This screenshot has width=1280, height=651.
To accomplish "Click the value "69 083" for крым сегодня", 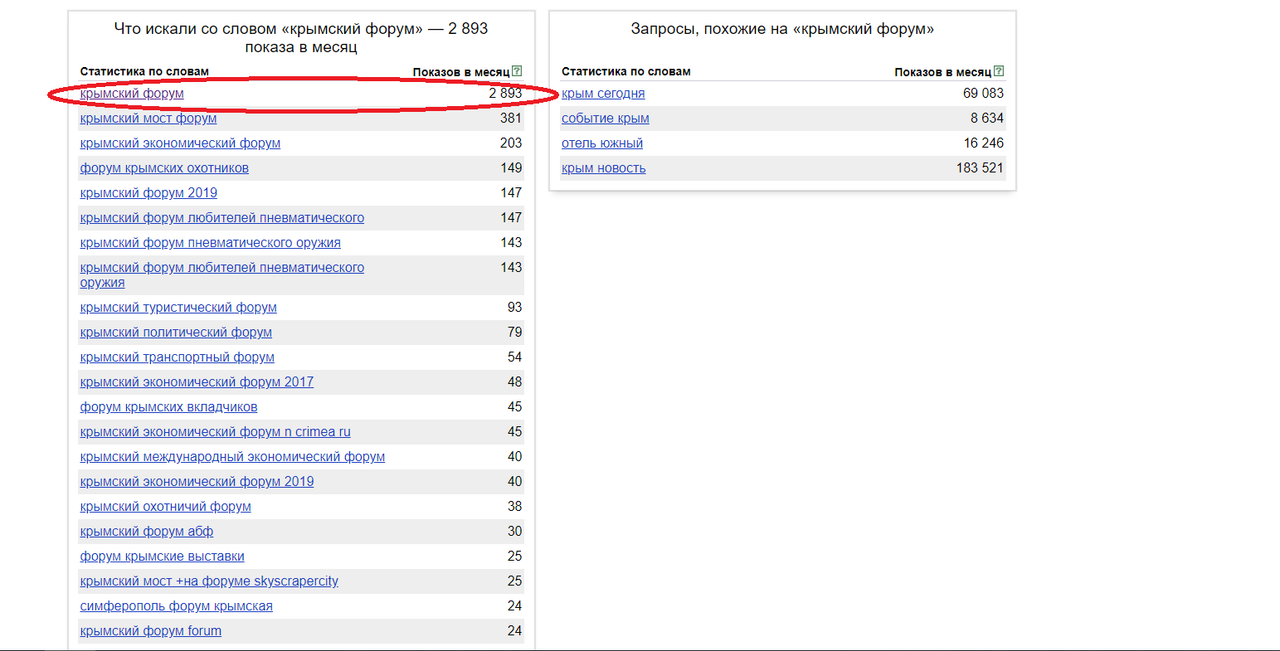I will [x=983, y=93].
